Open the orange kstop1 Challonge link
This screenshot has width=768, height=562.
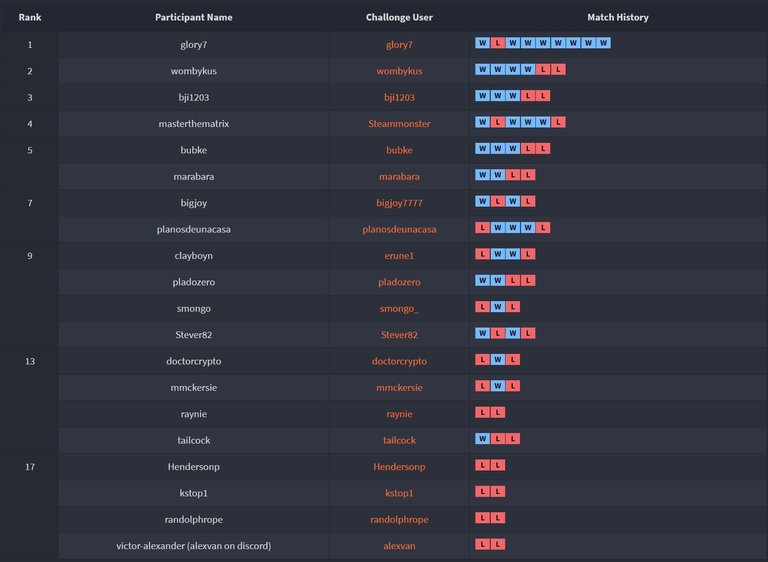click(399, 493)
